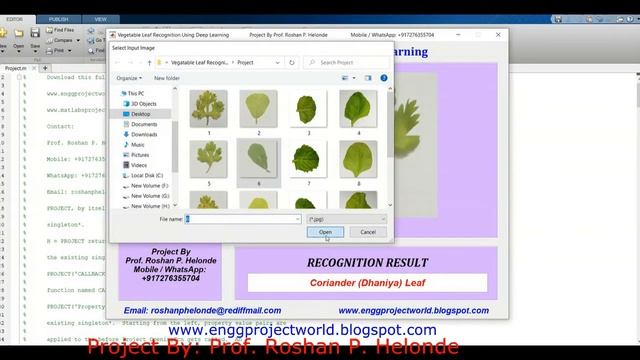Click the navigation pane scrollbar
The width and height of the screenshot is (640, 360).
point(175,147)
